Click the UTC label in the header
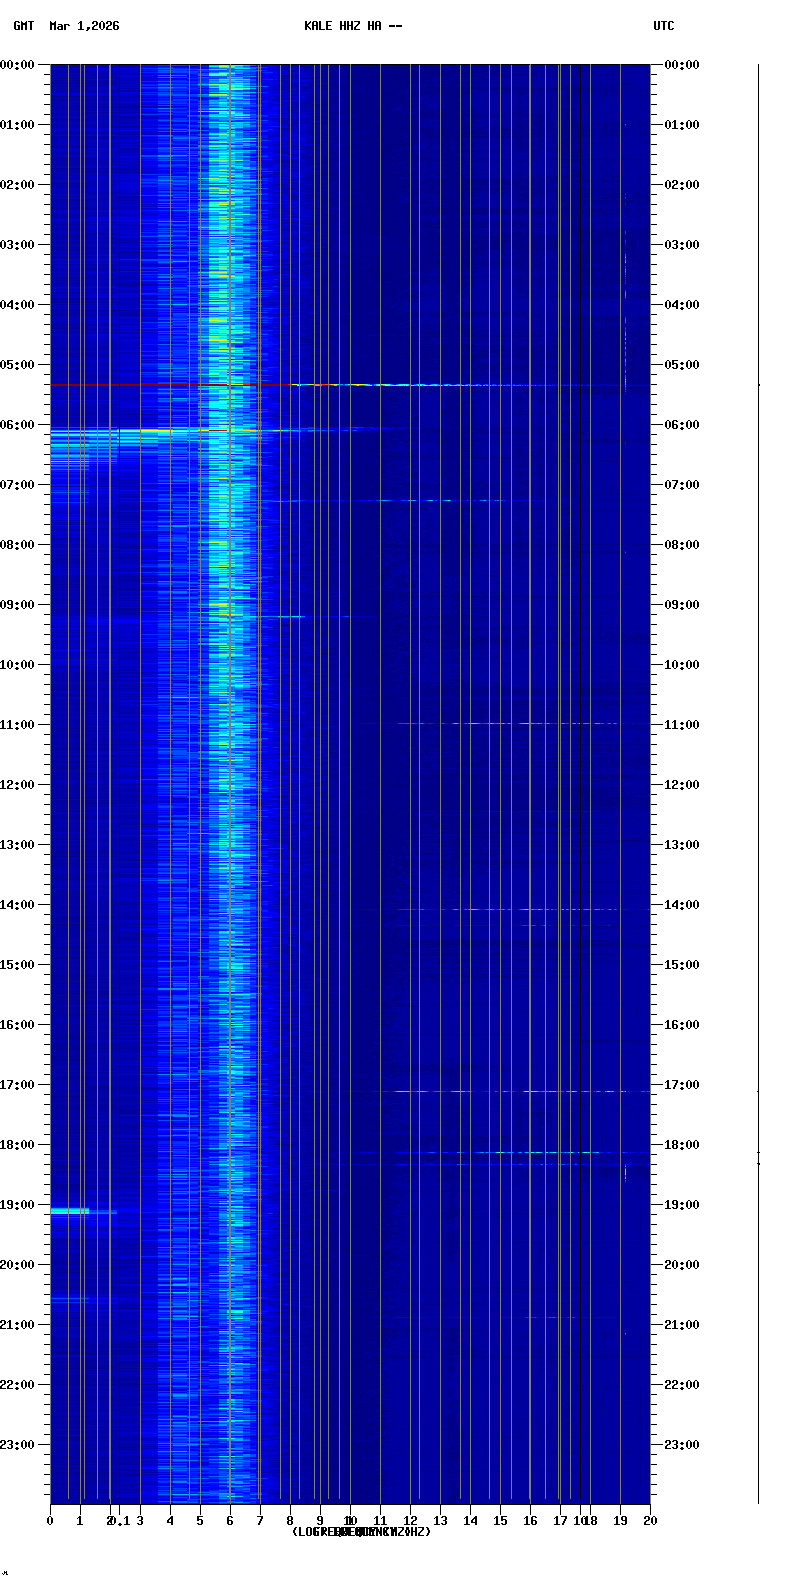The width and height of the screenshot is (802, 1584). [x=664, y=26]
